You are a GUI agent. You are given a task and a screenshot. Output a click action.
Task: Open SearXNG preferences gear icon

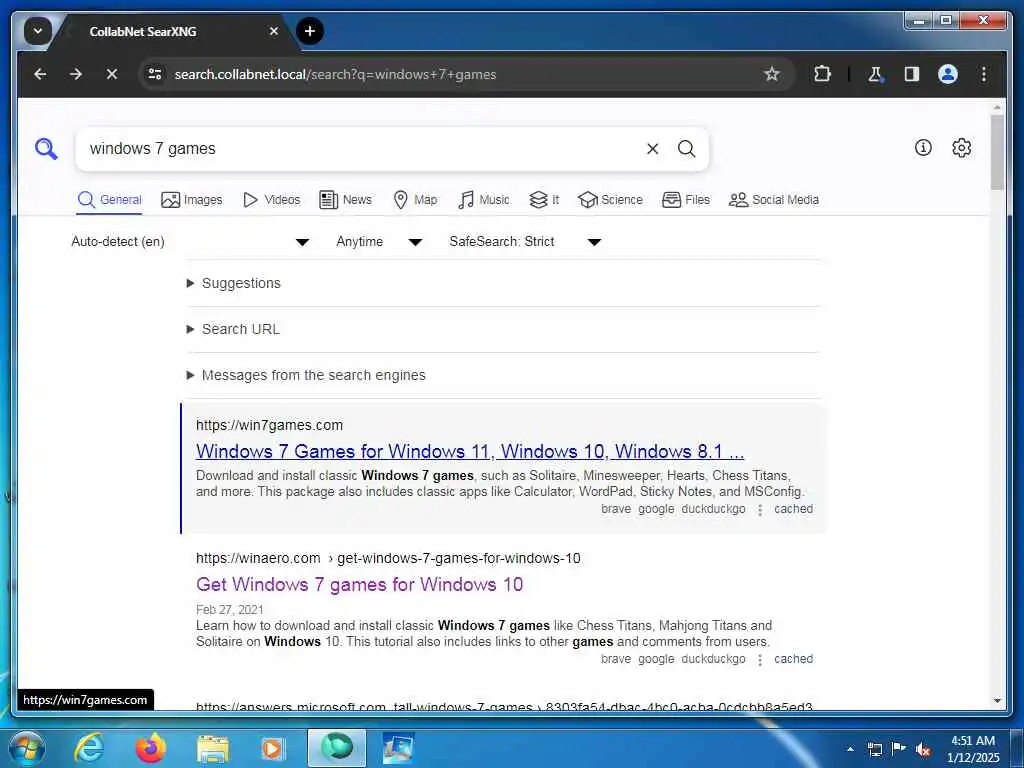pyautogui.click(x=961, y=148)
